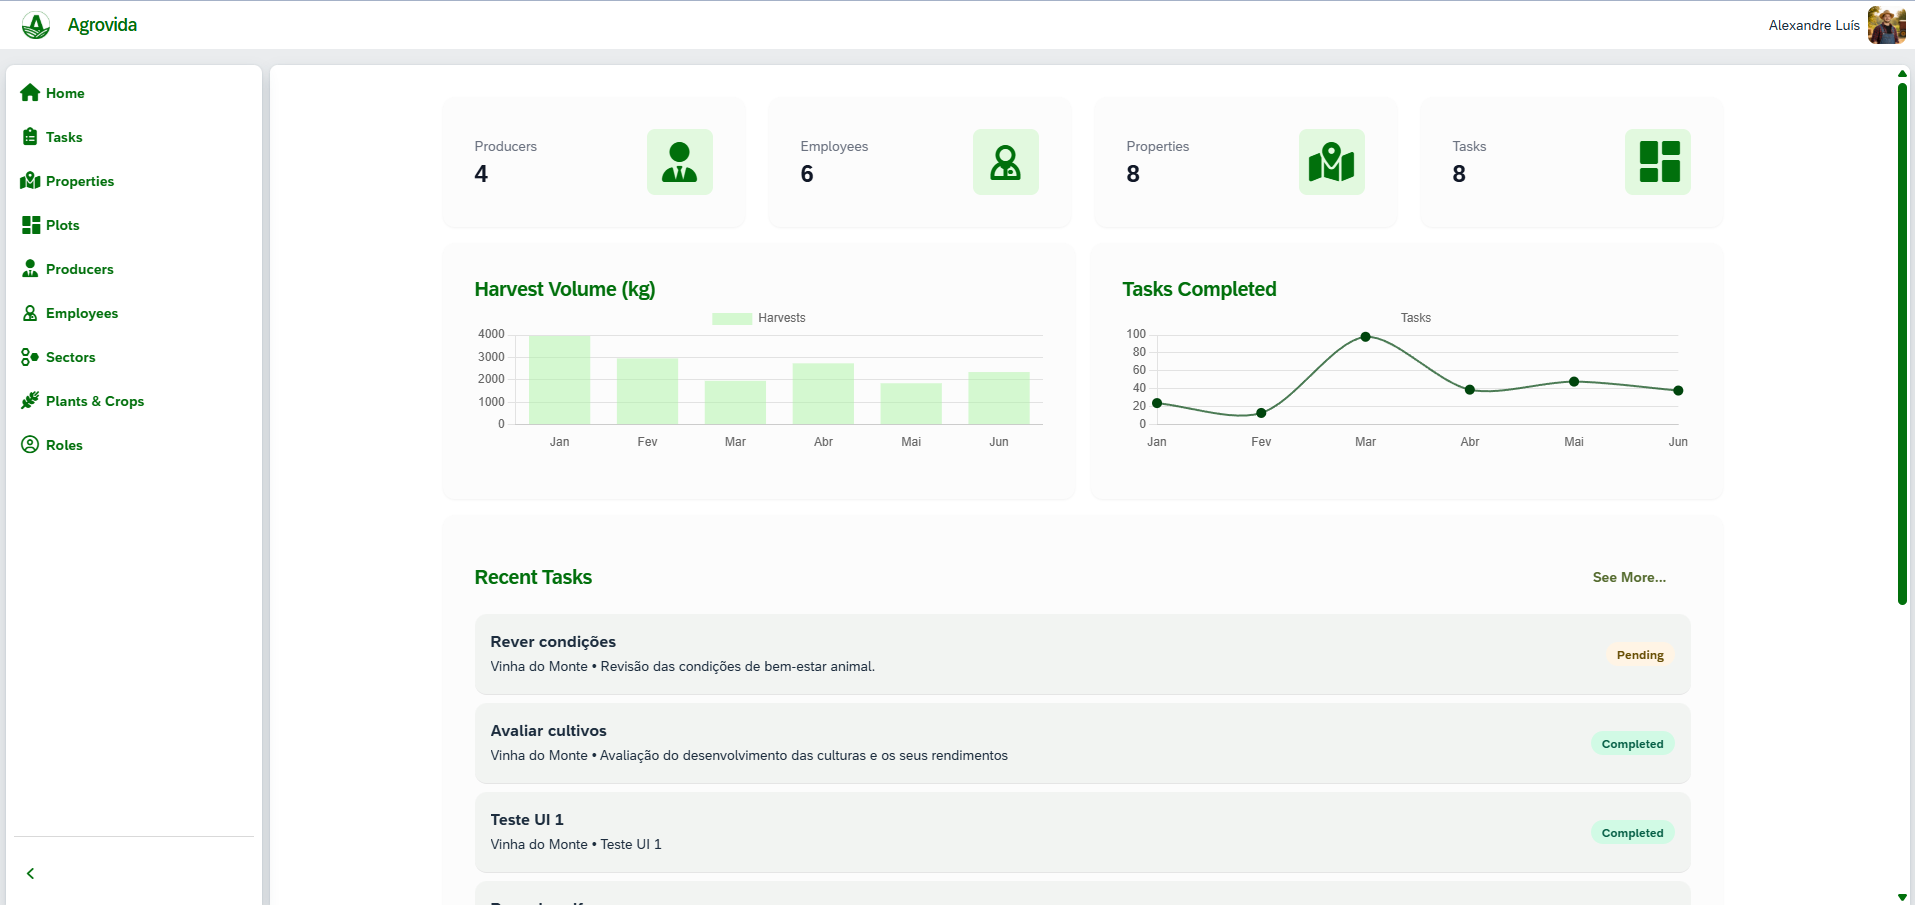Image resolution: width=1915 pixels, height=905 pixels.
Task: Toggle the Tasks legend label in line chart
Action: point(1415,318)
